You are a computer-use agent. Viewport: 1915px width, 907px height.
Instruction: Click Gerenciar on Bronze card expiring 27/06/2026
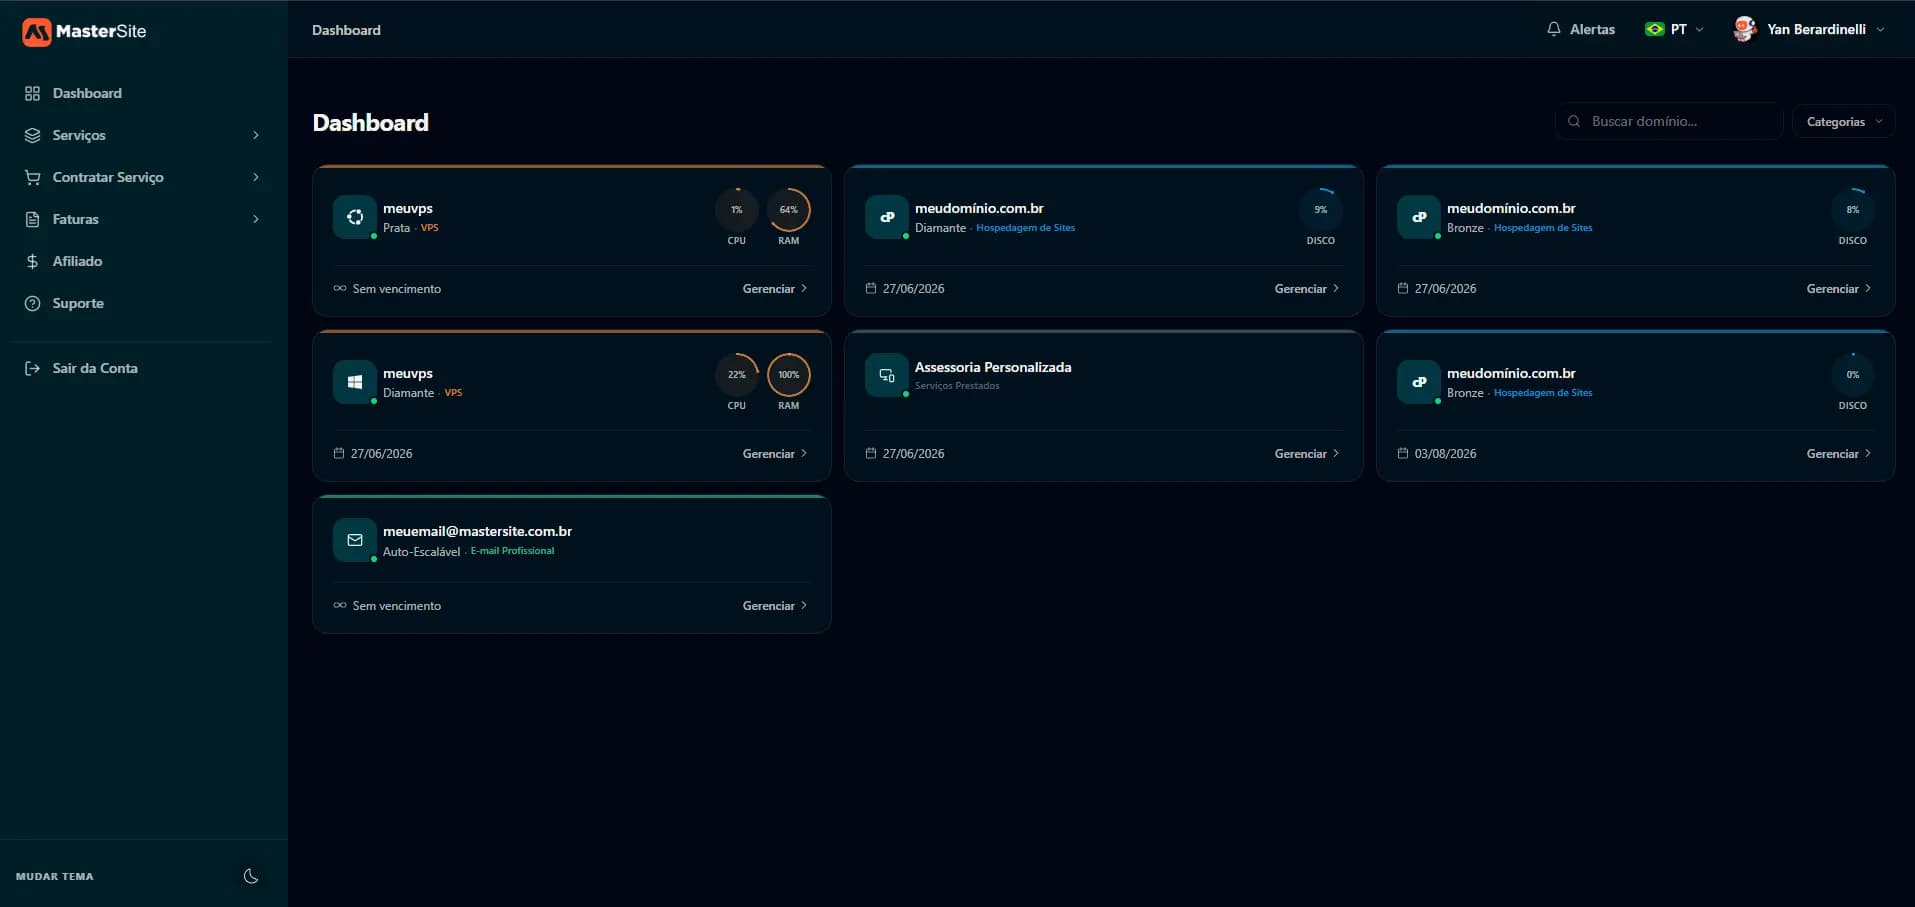click(x=1839, y=289)
